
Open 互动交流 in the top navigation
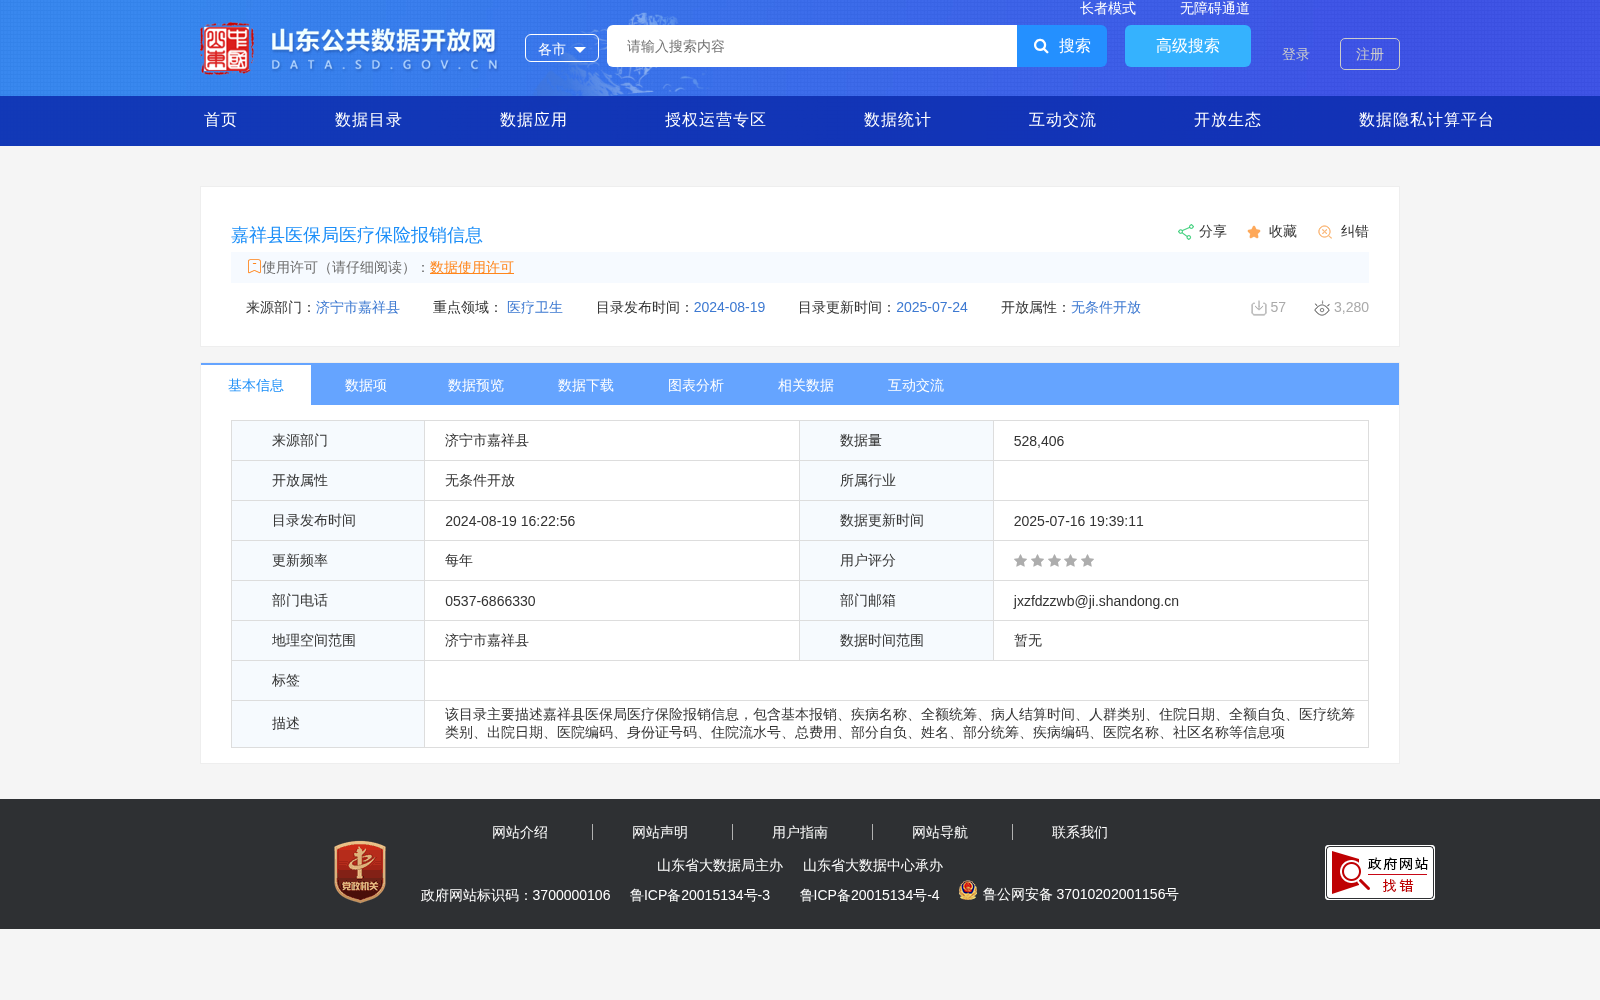click(x=1063, y=120)
